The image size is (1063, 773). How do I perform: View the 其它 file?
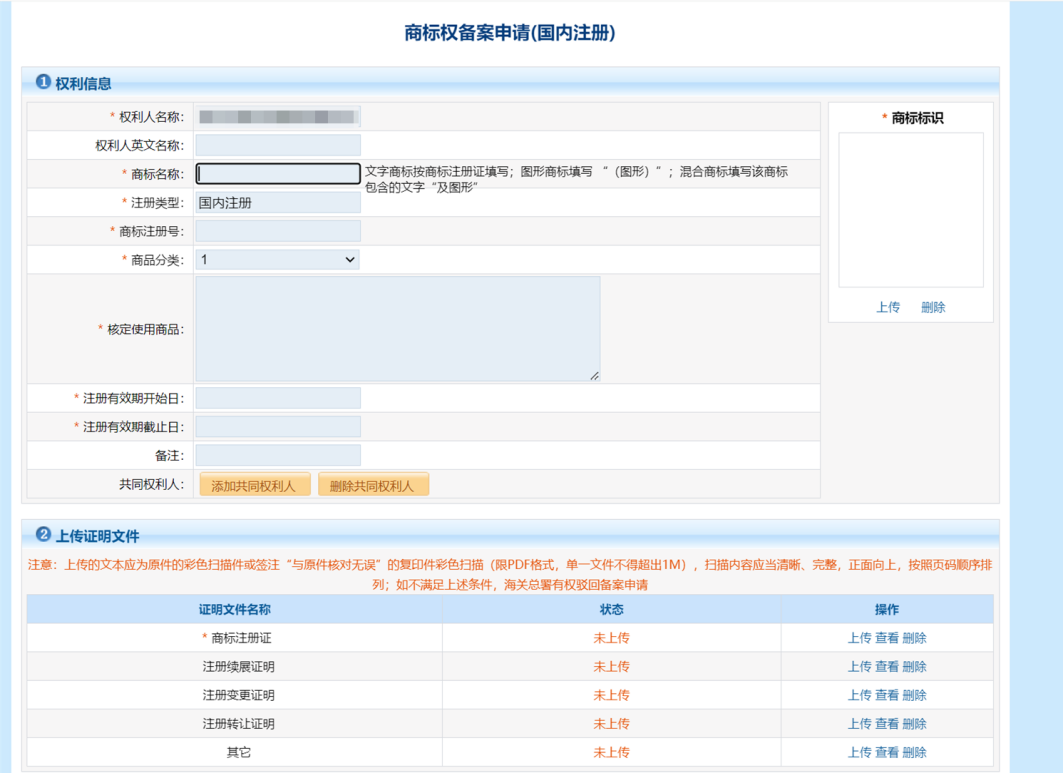coord(887,752)
